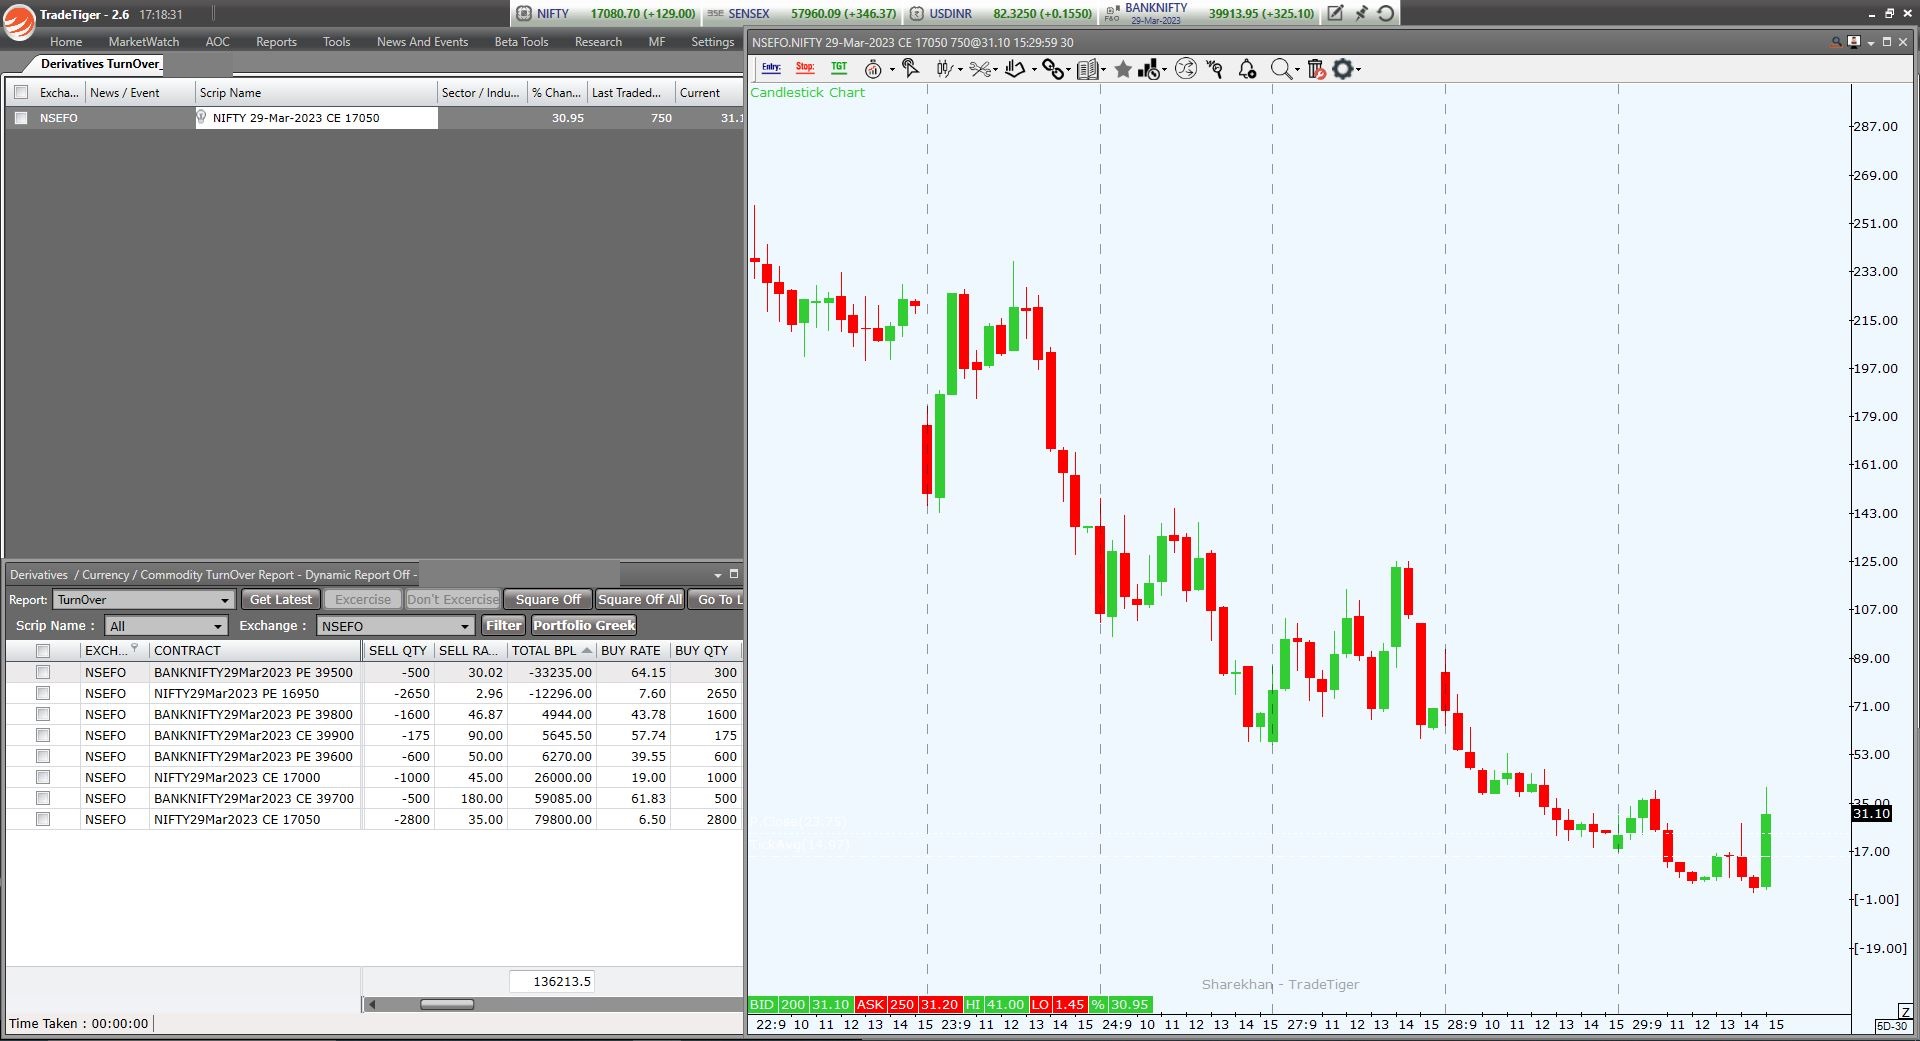This screenshot has height=1041, width=1920.
Task: Select checkbox for NIFTY29Mar2023 CE 17050 contract
Action: [43, 820]
